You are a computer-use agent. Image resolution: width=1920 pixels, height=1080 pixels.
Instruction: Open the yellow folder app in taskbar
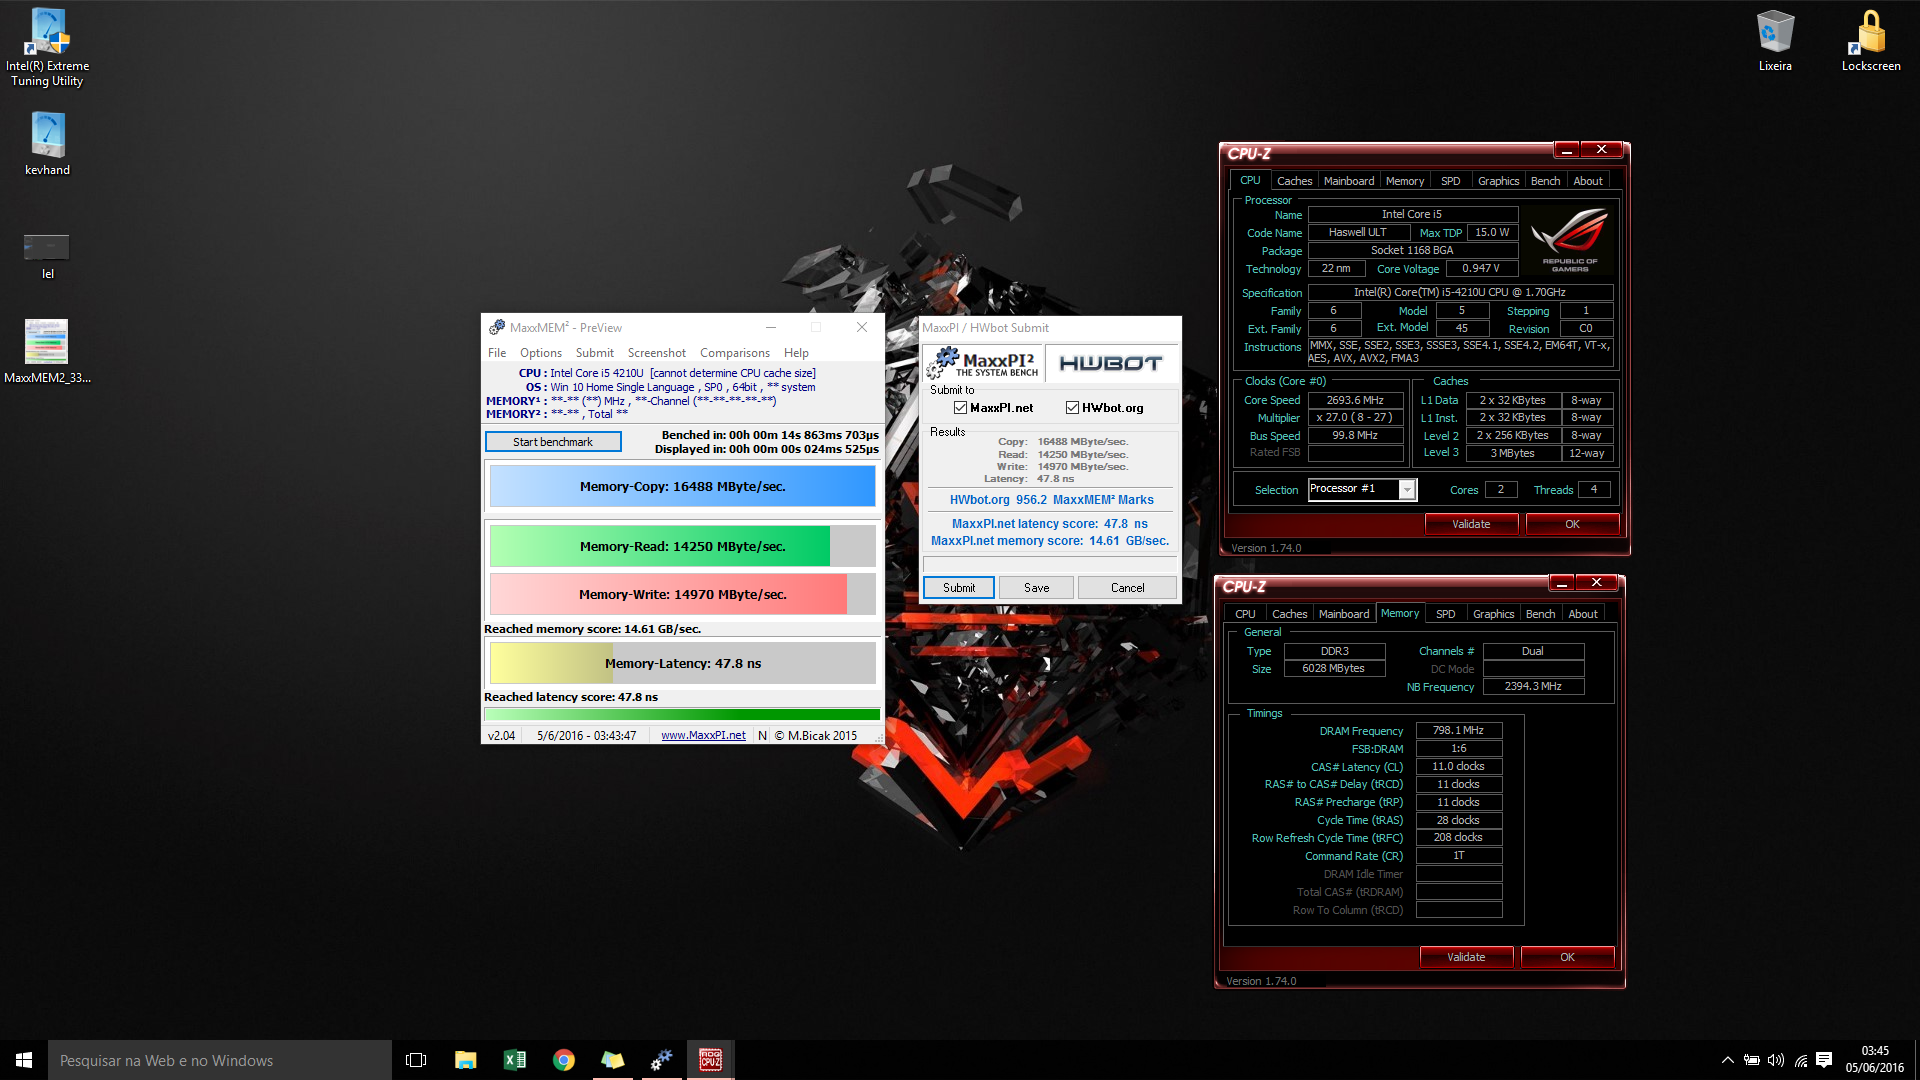pos(612,1060)
